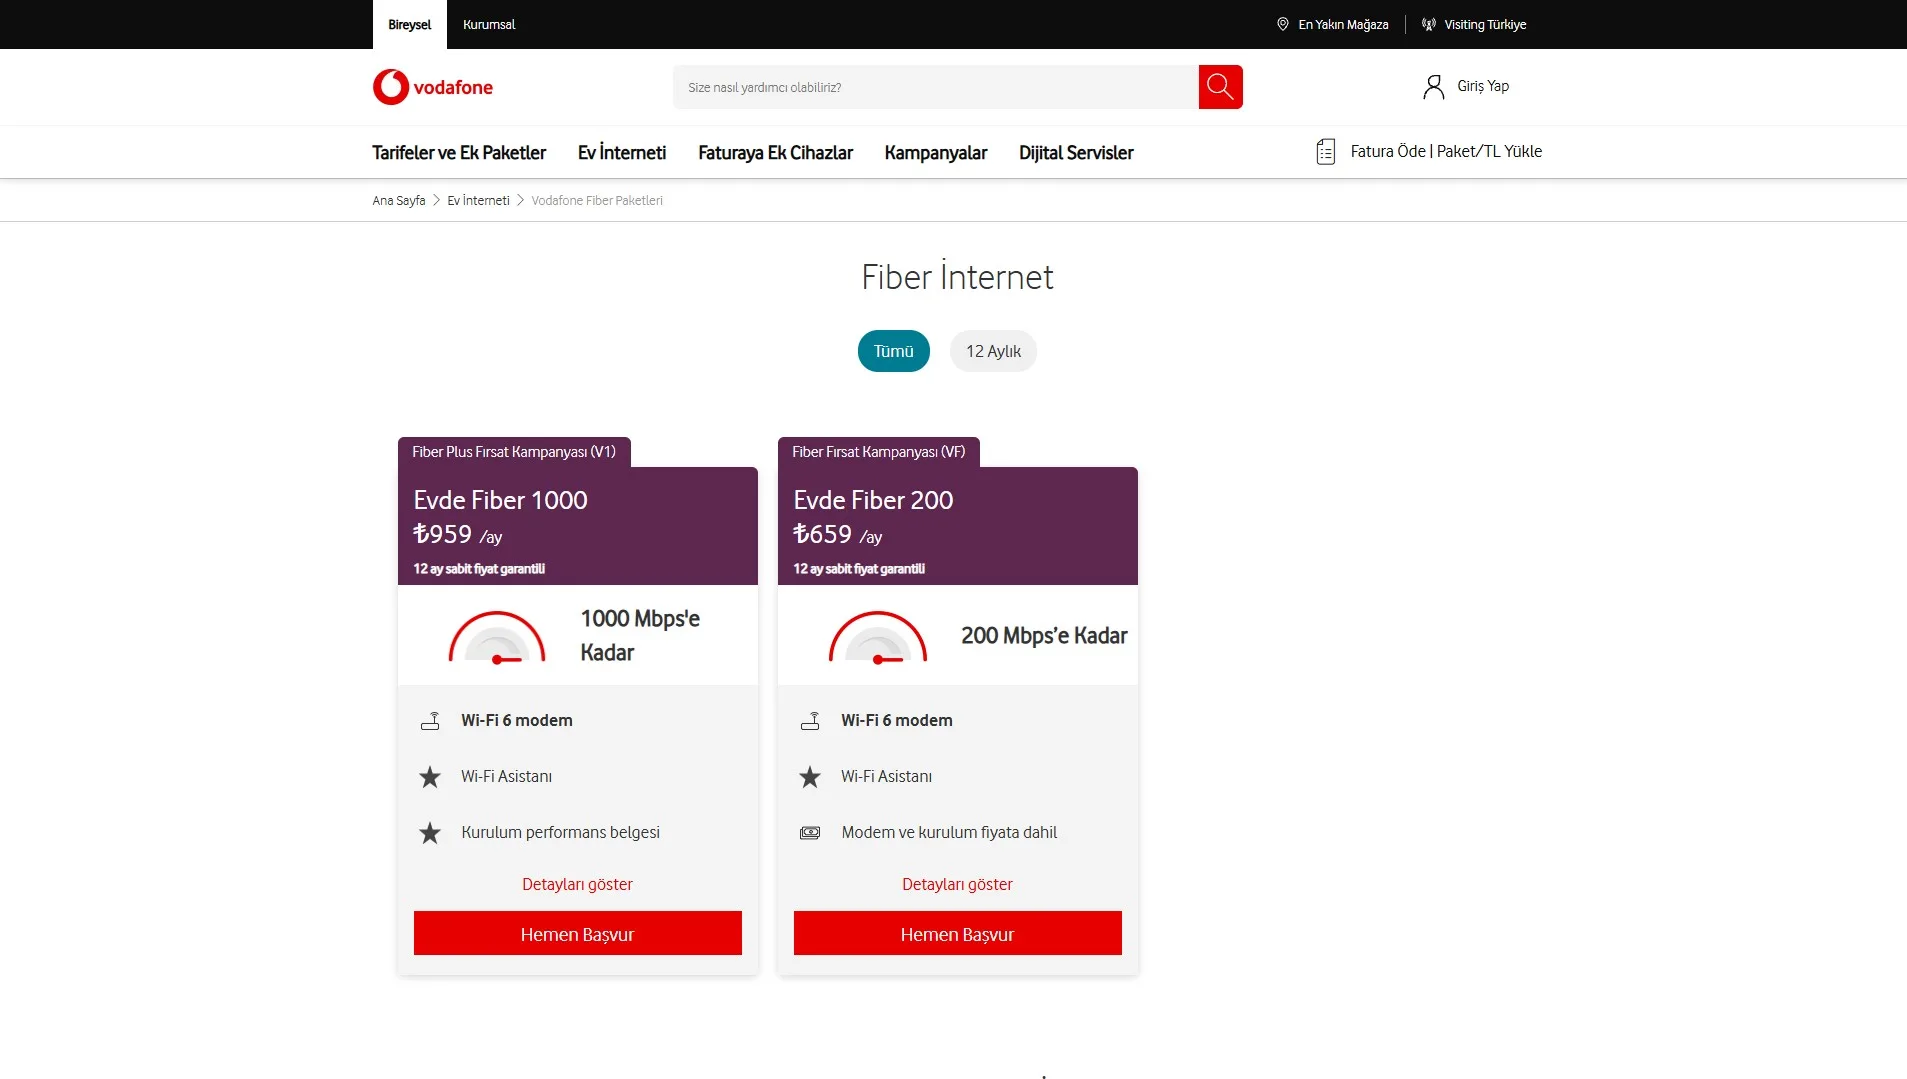This screenshot has height=1079, width=1907.
Task: Click the invoice icon next to Fatura Öde
Action: pyautogui.click(x=1325, y=152)
